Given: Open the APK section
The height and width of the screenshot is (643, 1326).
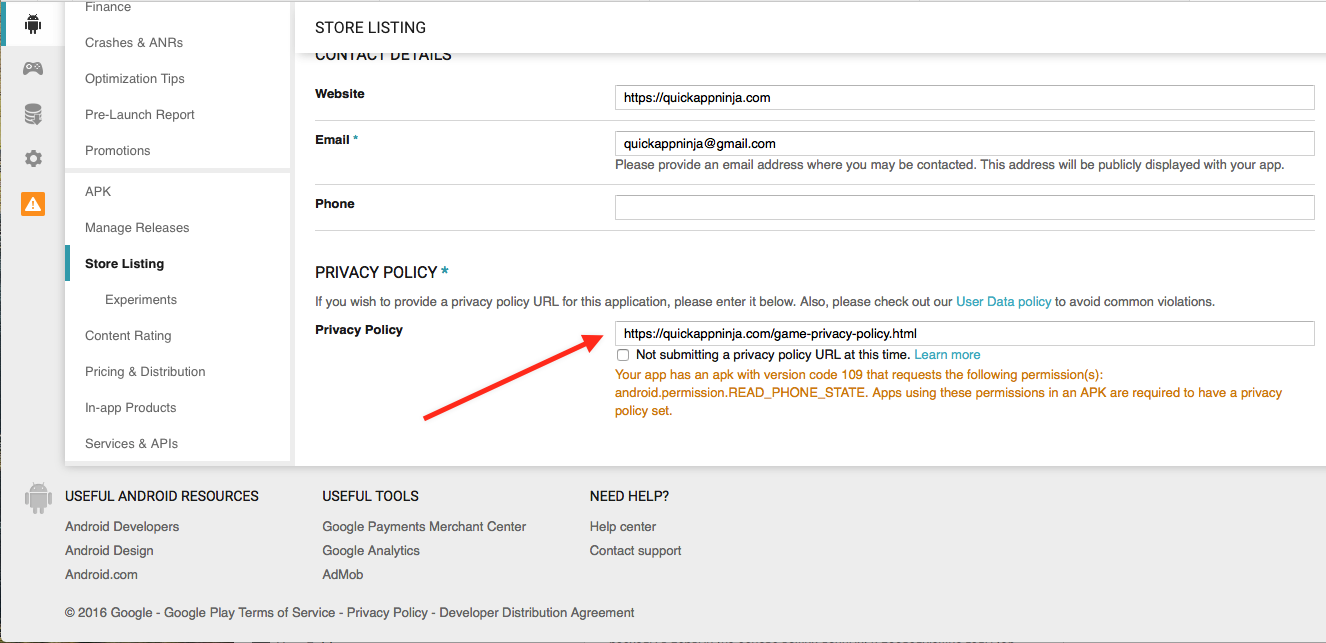Looking at the screenshot, I should tap(98, 192).
